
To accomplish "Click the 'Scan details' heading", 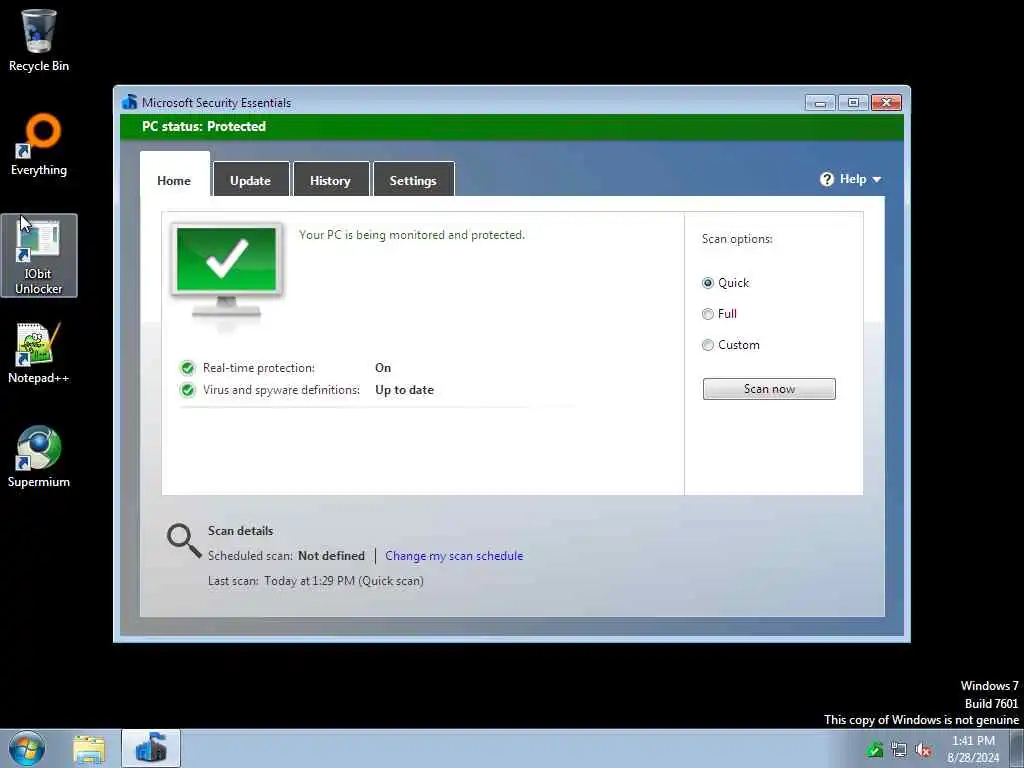I will coord(240,531).
